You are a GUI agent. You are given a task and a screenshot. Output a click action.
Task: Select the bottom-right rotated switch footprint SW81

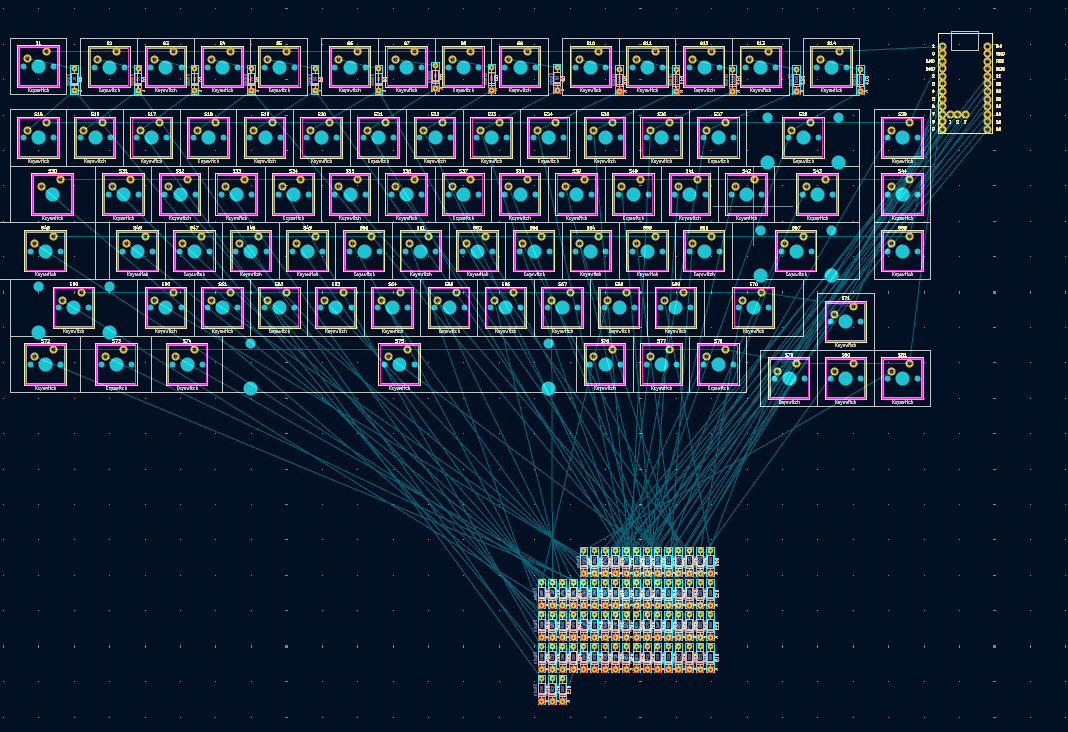(x=901, y=378)
